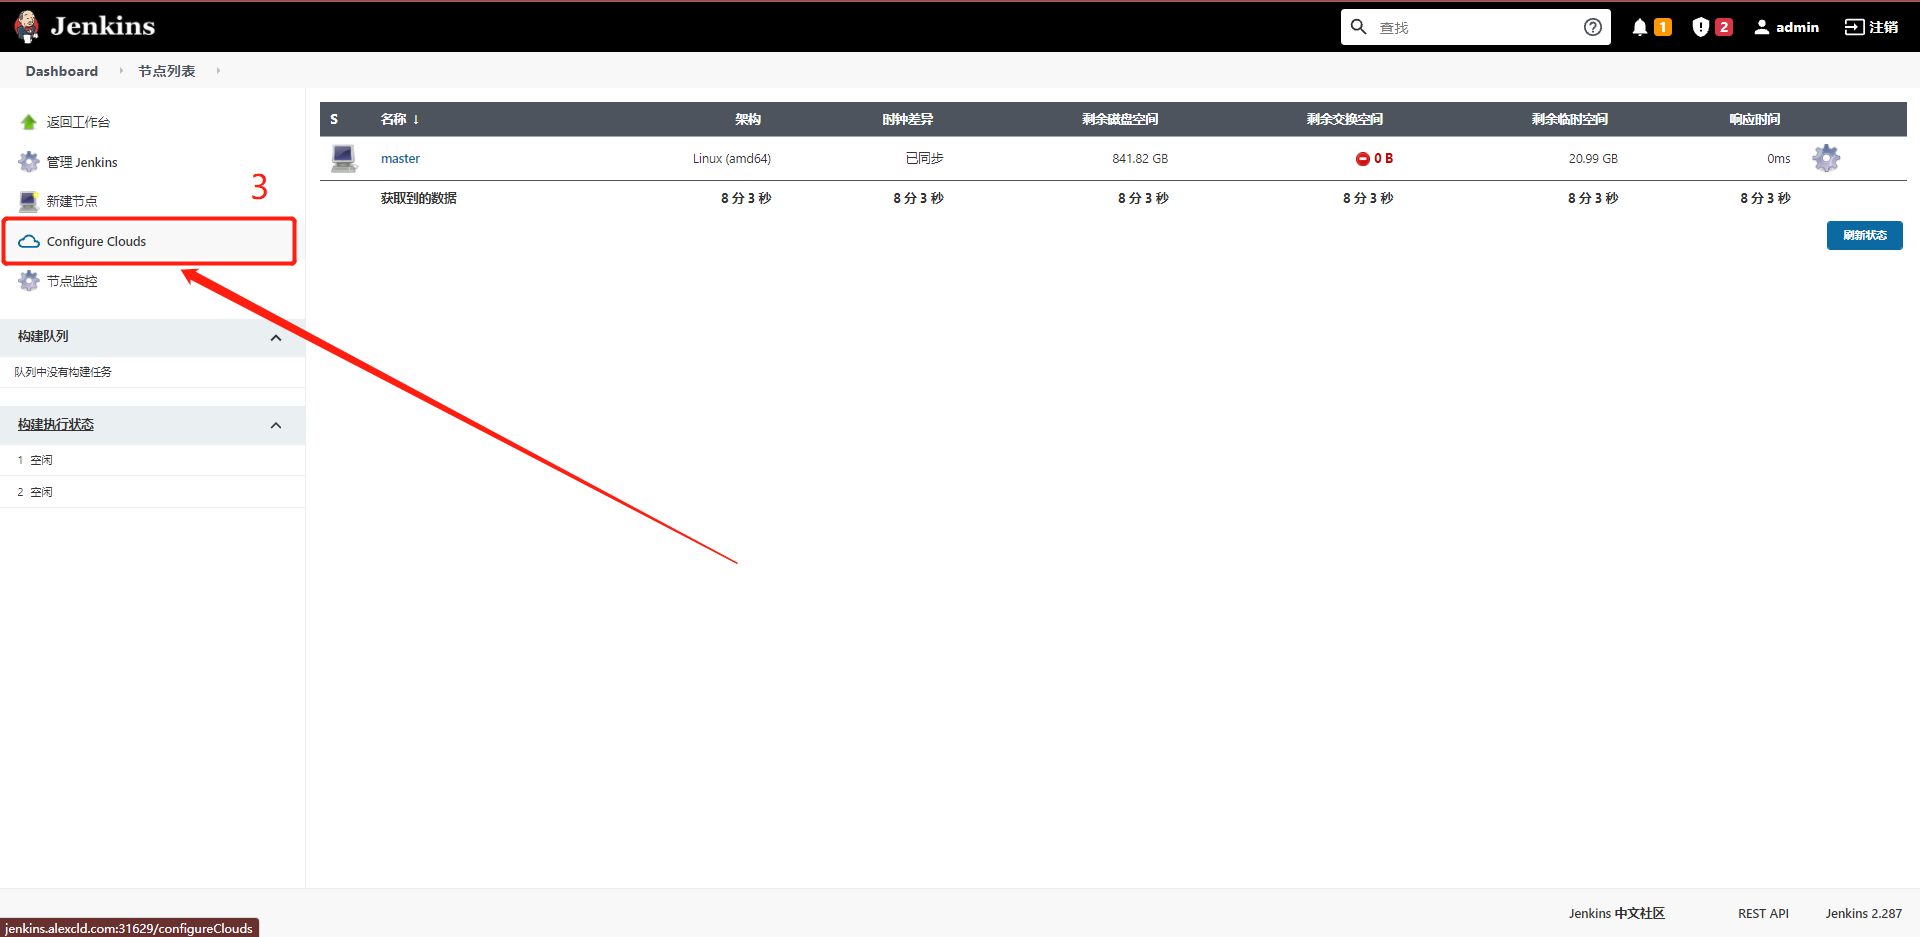Open search help question mark icon

point(1593,27)
